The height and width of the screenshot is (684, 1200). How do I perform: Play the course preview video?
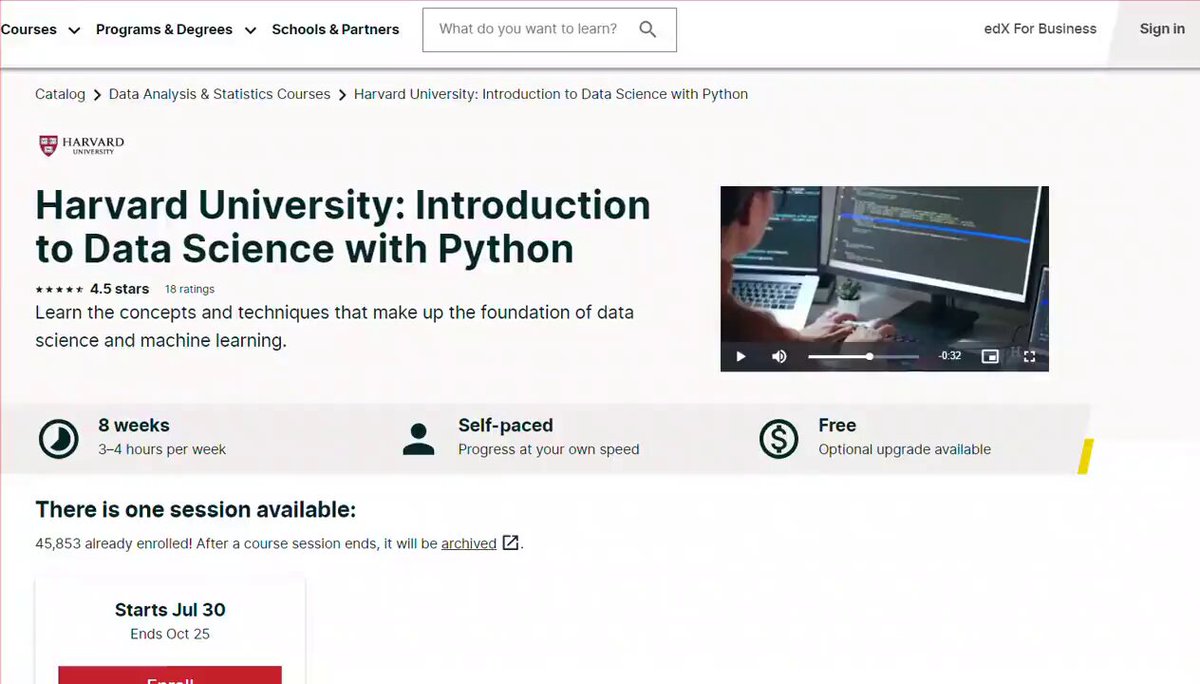click(x=741, y=356)
